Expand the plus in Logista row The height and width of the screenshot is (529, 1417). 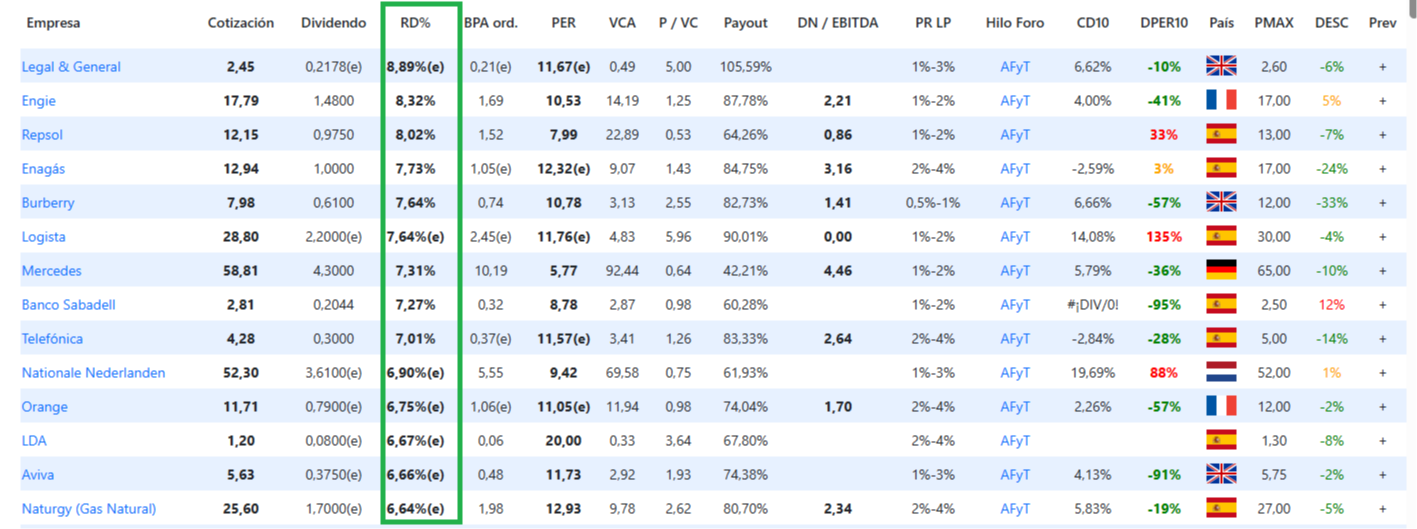[1383, 237]
